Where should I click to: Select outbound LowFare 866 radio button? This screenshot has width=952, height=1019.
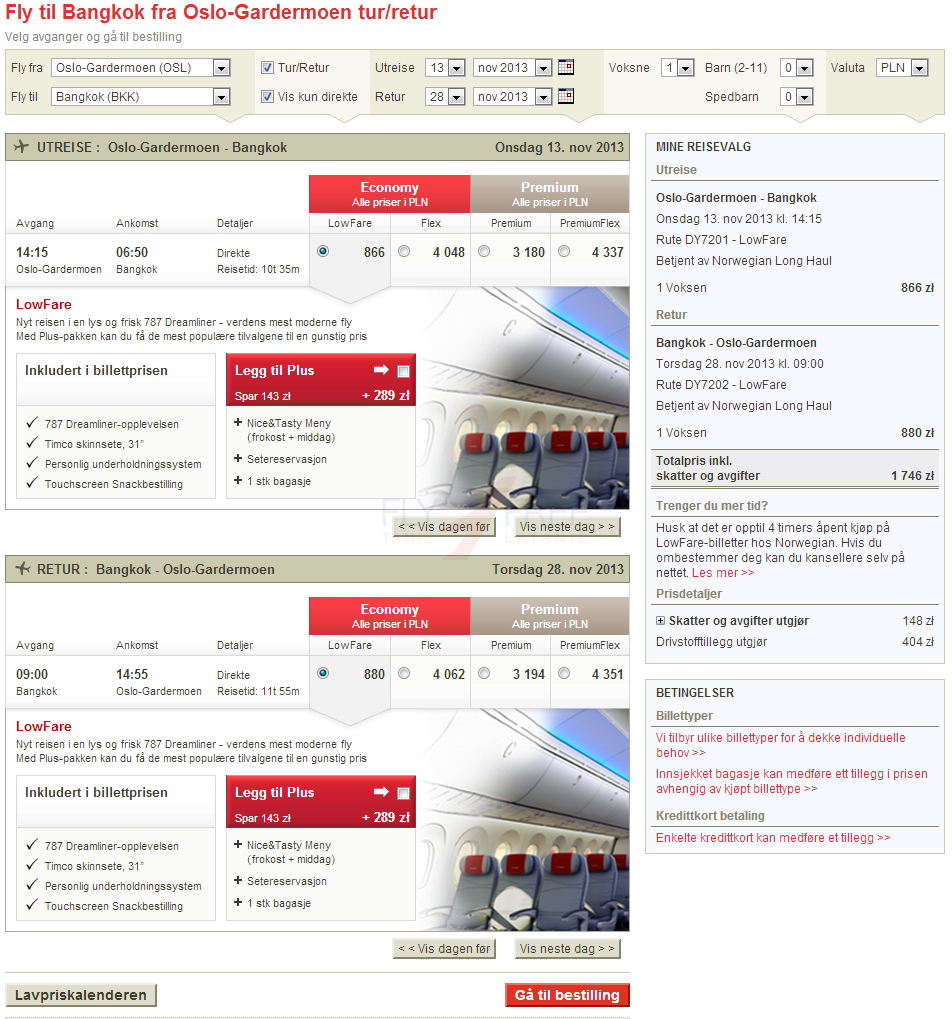point(323,251)
